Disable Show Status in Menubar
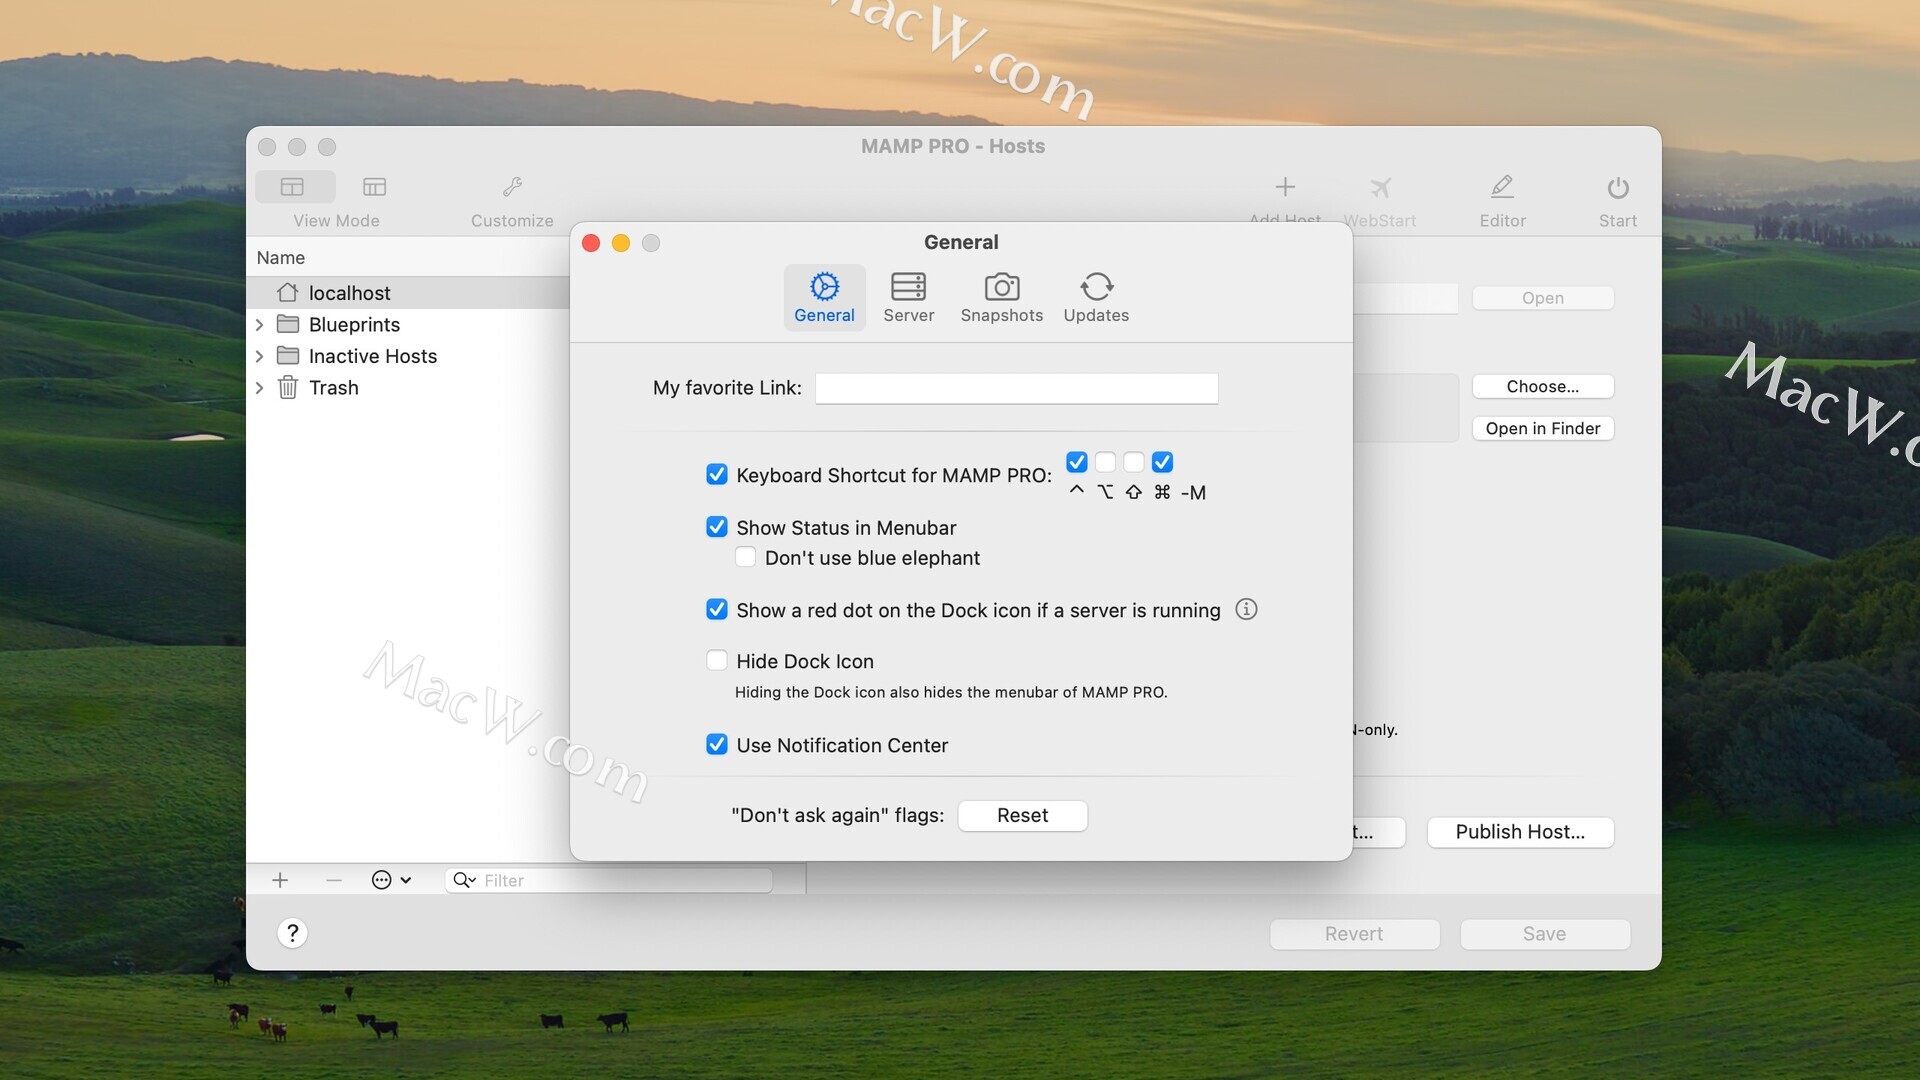The width and height of the screenshot is (1920, 1080). [717, 527]
